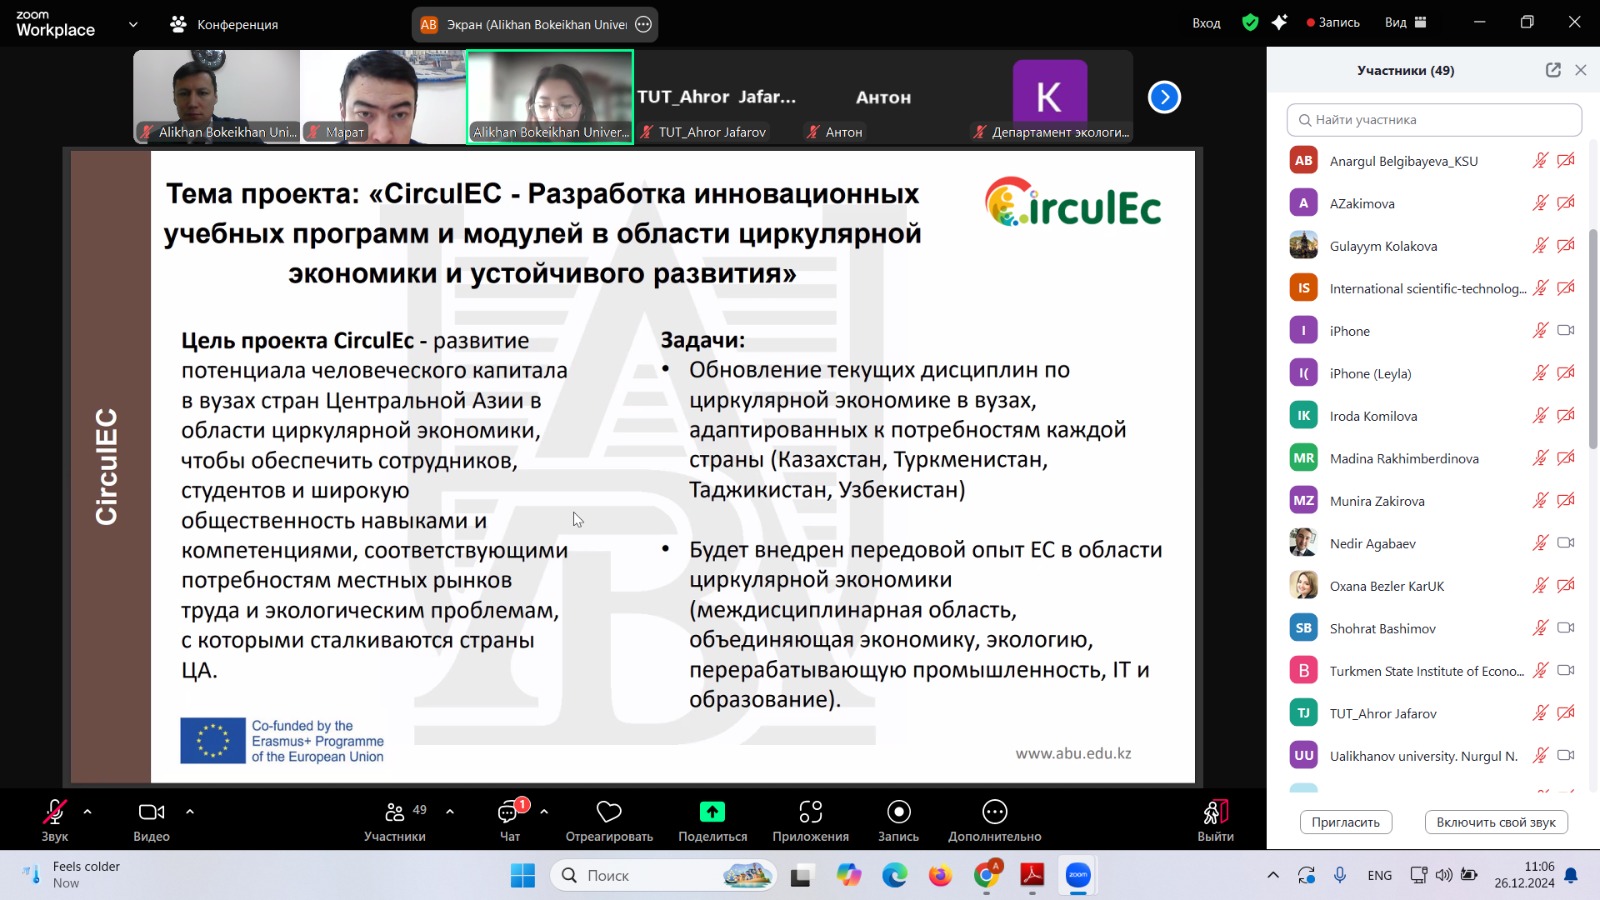This screenshot has width=1600, height=900.
Task: Select Марат video thumbnail
Action: point(383,97)
